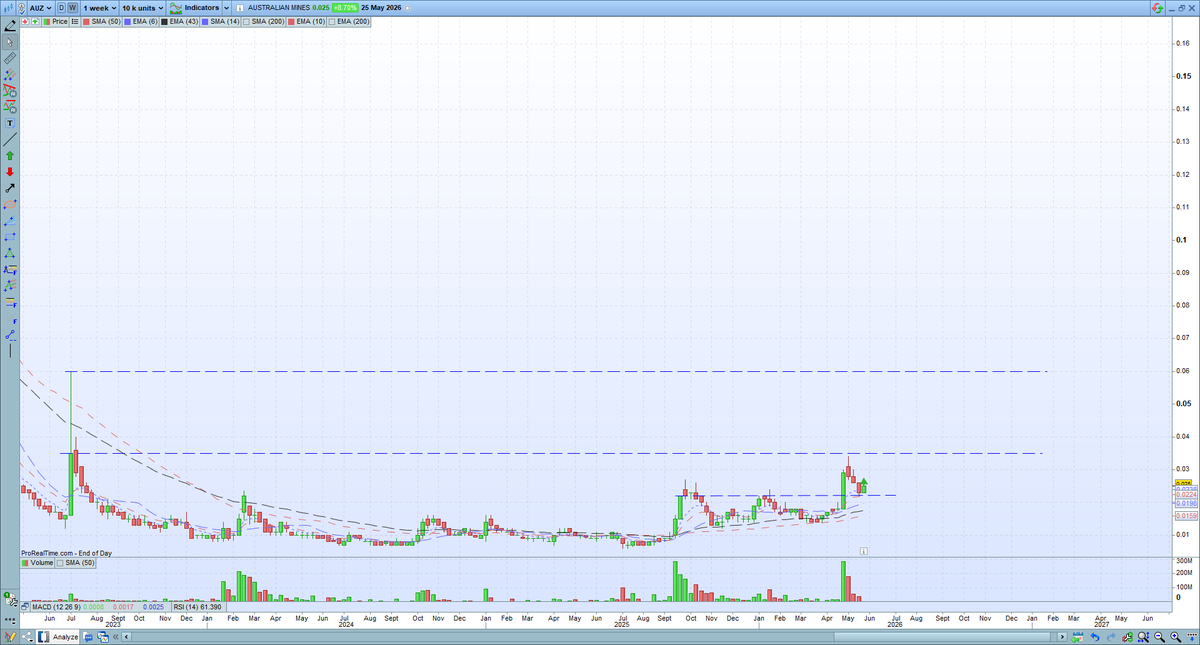Click the detach panel icon left of MACD

click(x=24, y=606)
